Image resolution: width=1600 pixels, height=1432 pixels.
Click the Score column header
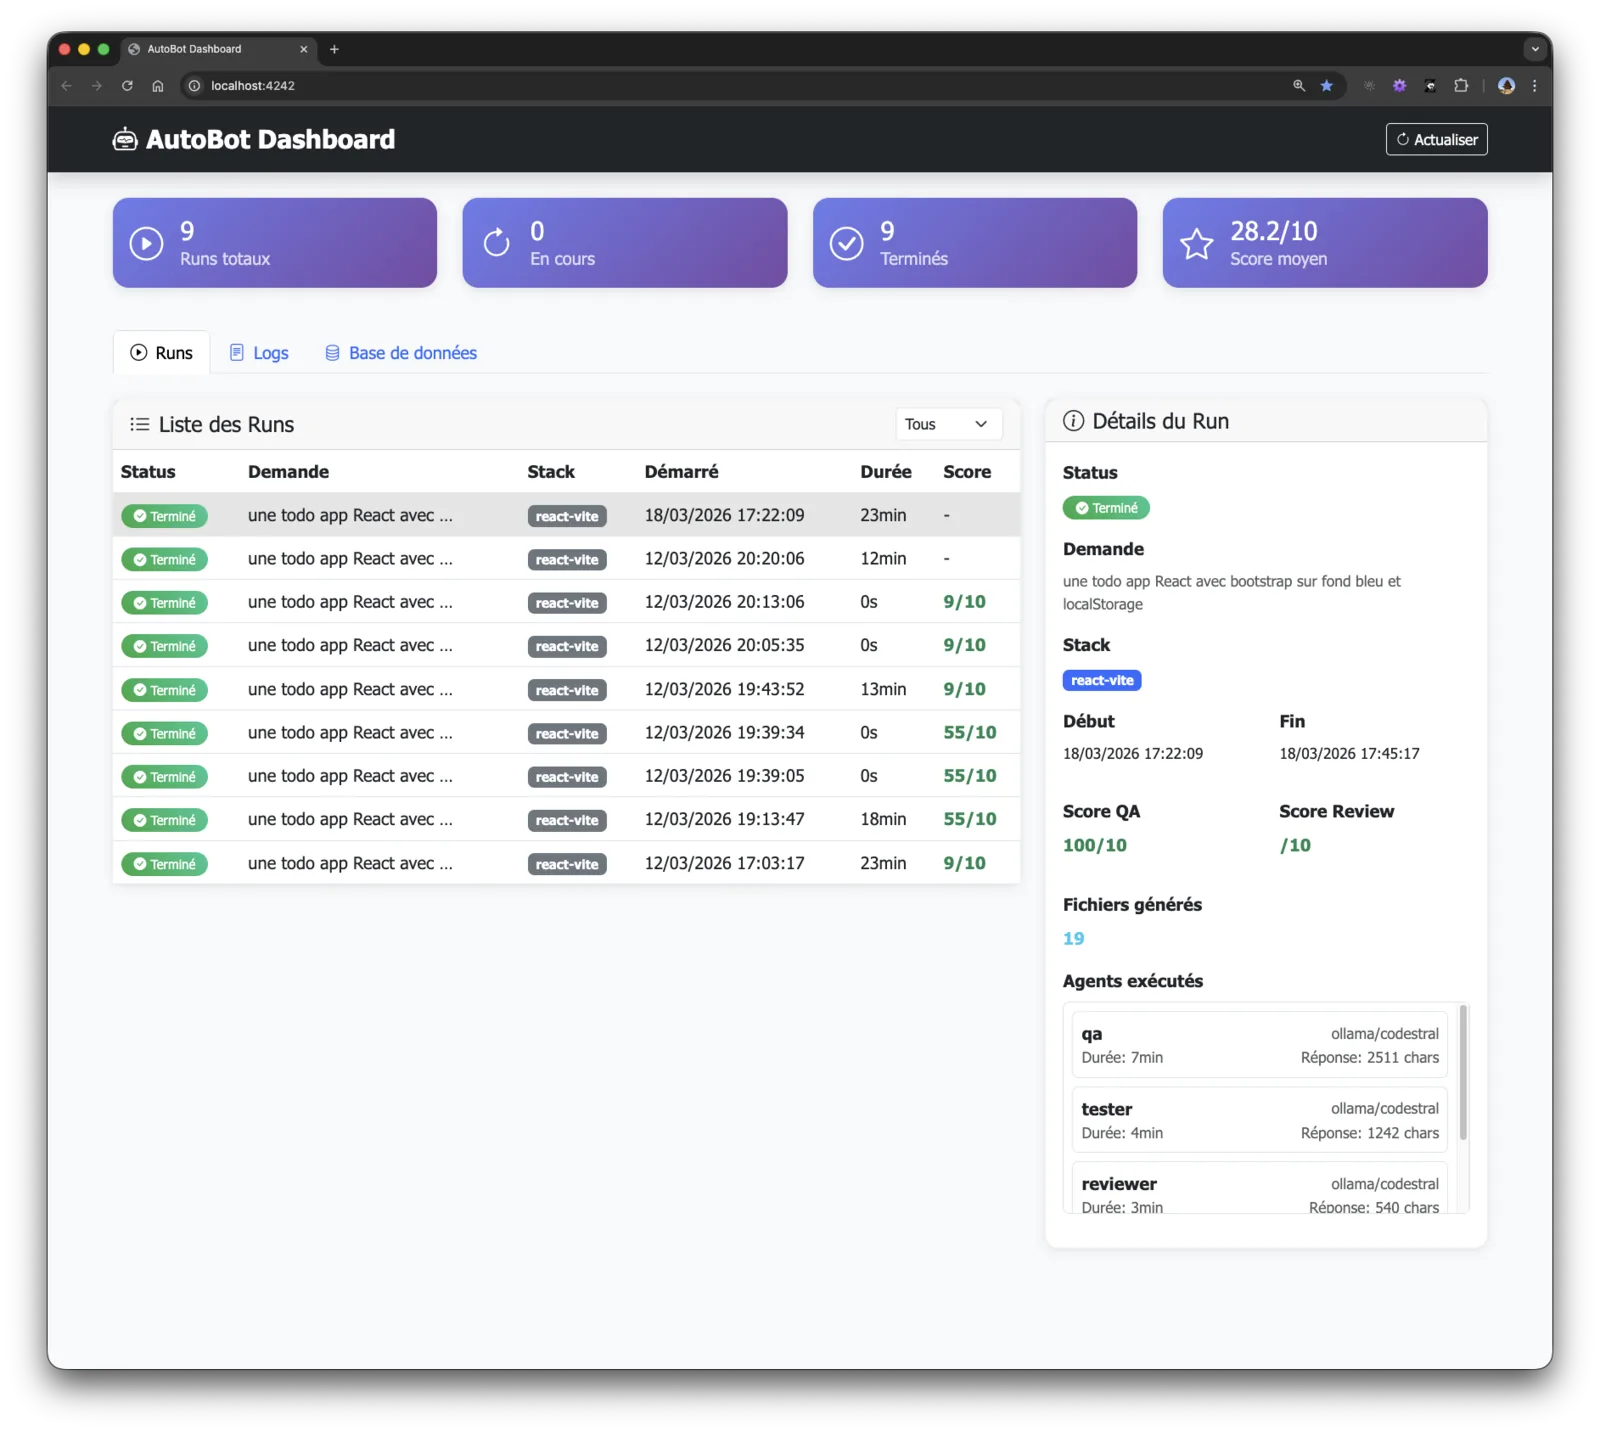pos(967,472)
